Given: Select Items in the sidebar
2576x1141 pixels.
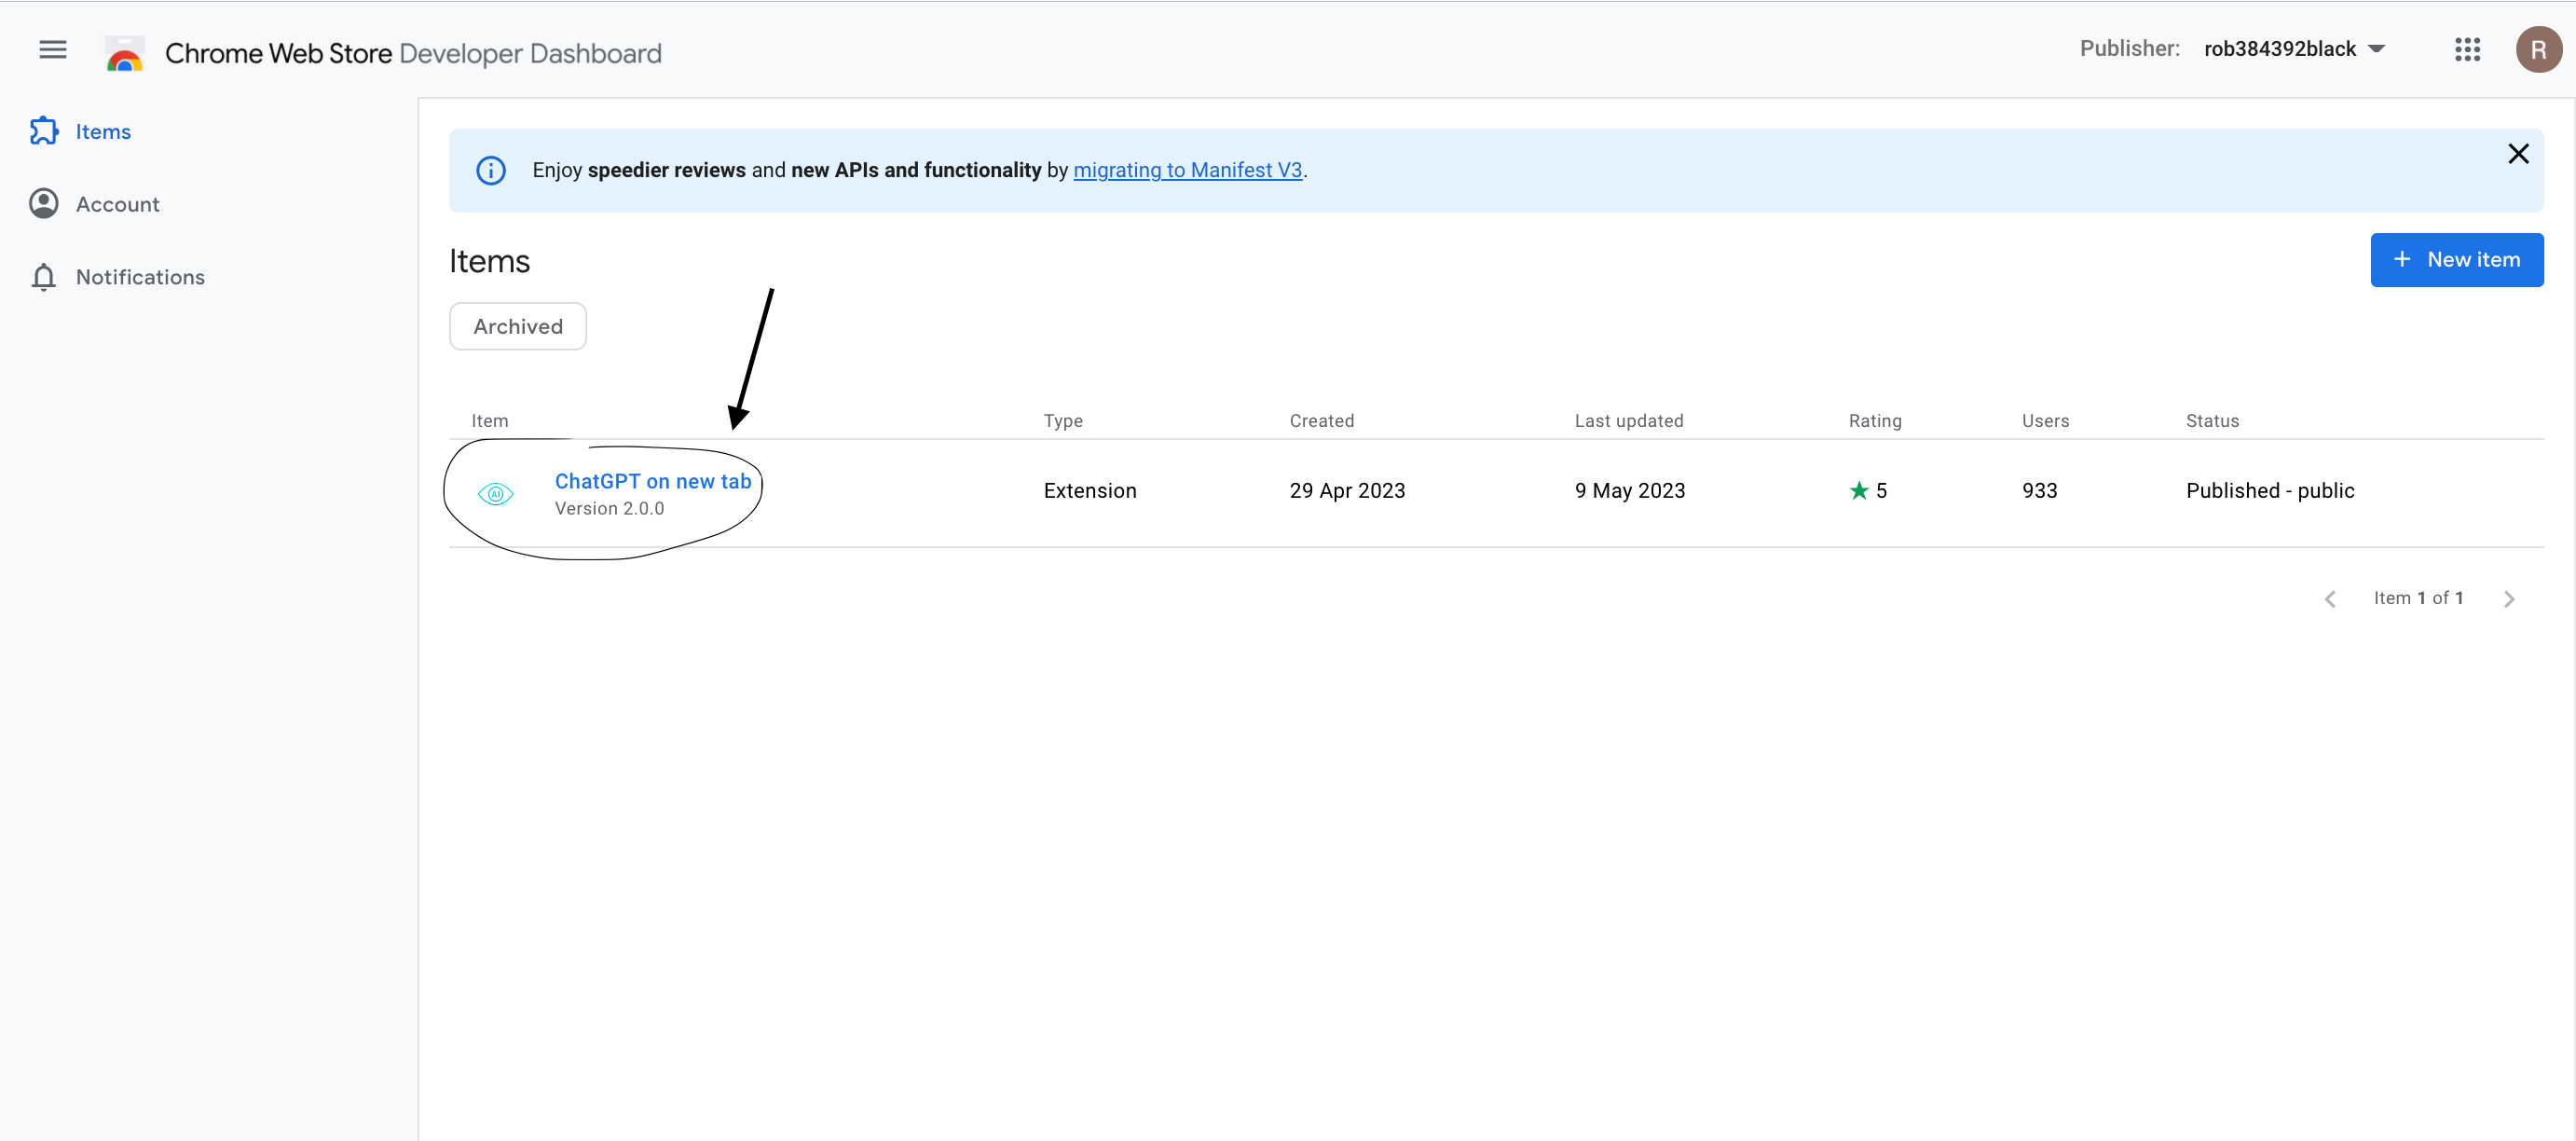Looking at the screenshot, I should pos(102,132).
